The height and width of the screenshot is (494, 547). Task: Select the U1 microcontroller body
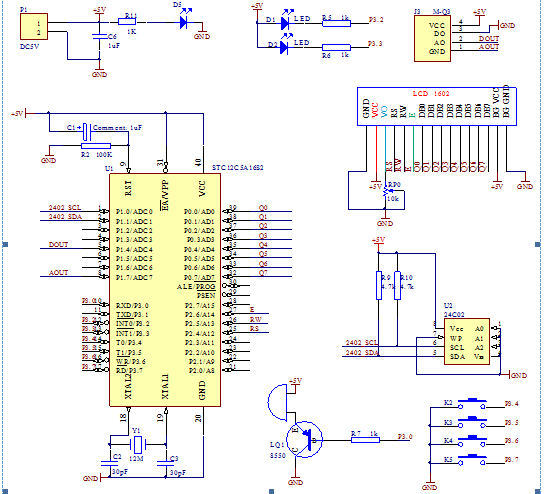pyautogui.click(x=165, y=290)
